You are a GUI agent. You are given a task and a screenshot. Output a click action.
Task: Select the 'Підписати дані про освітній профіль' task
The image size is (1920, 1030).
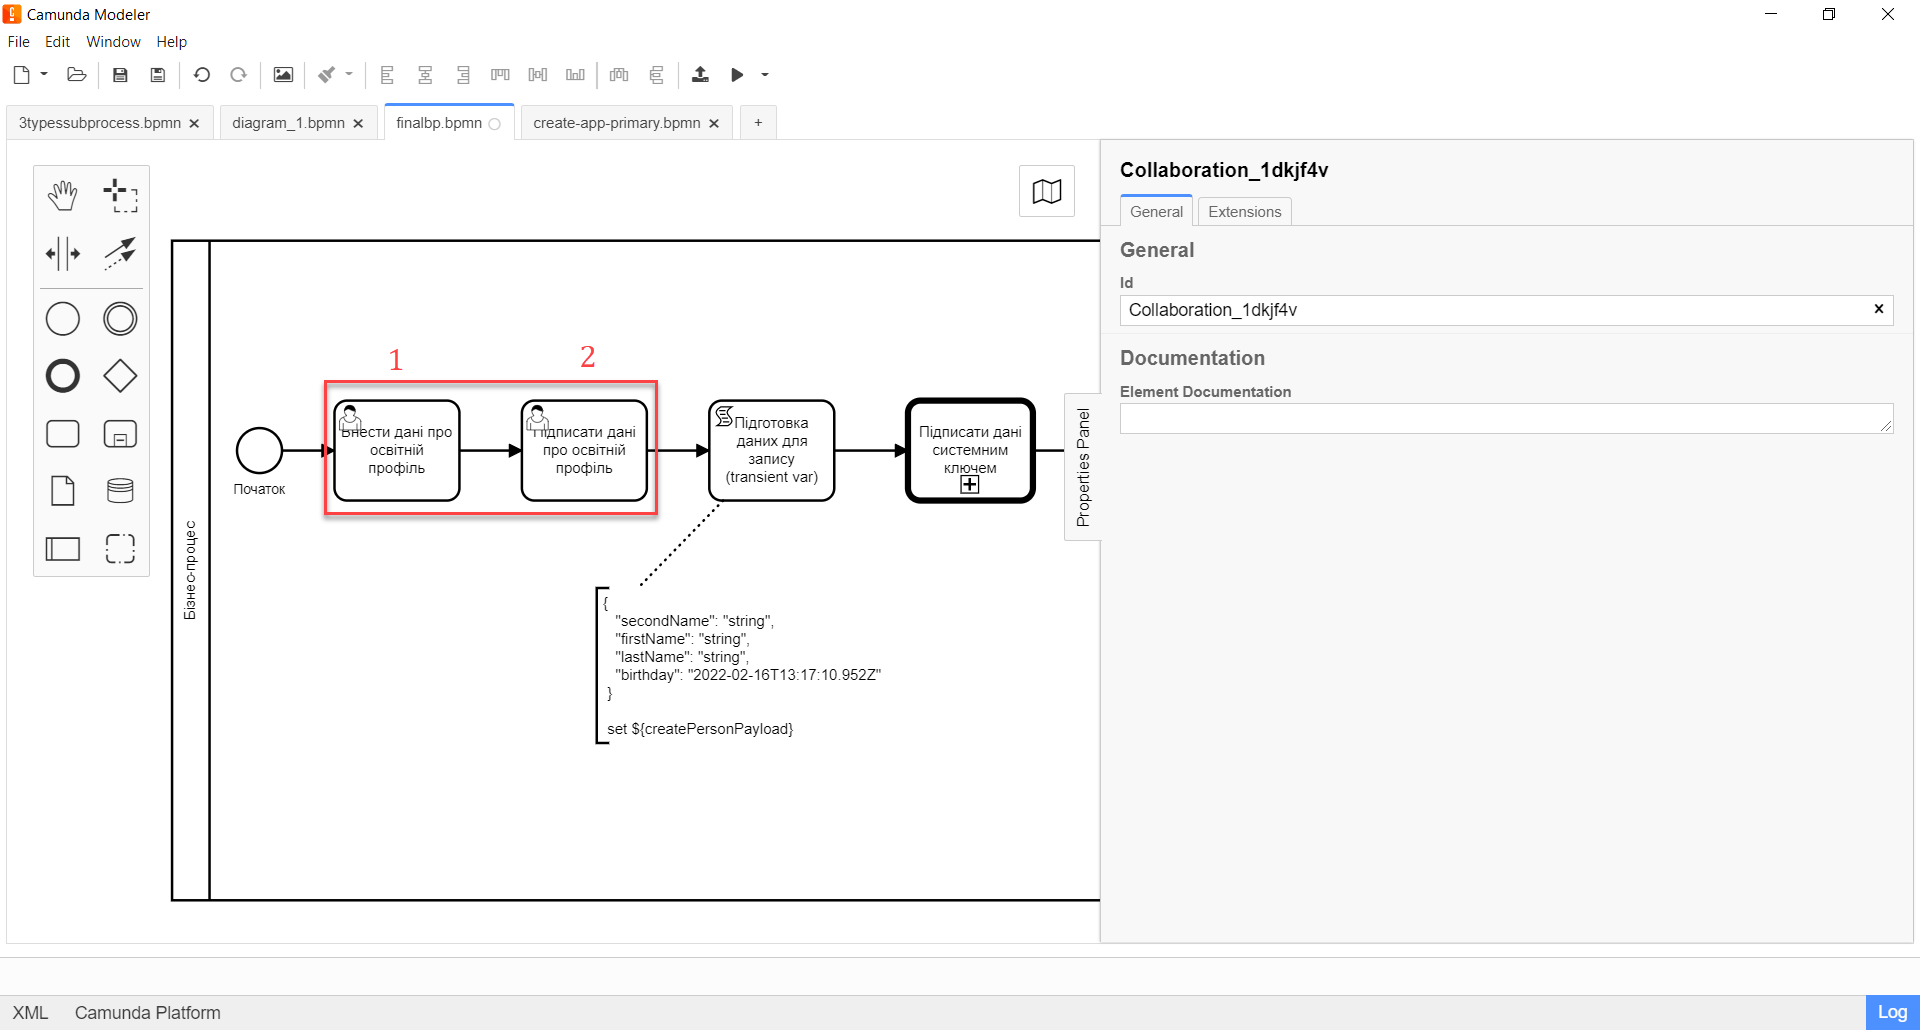click(584, 451)
